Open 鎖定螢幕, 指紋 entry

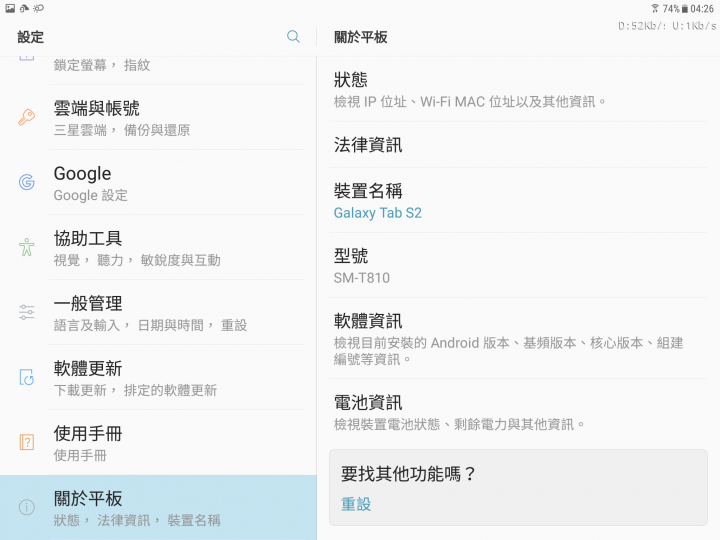point(158,70)
